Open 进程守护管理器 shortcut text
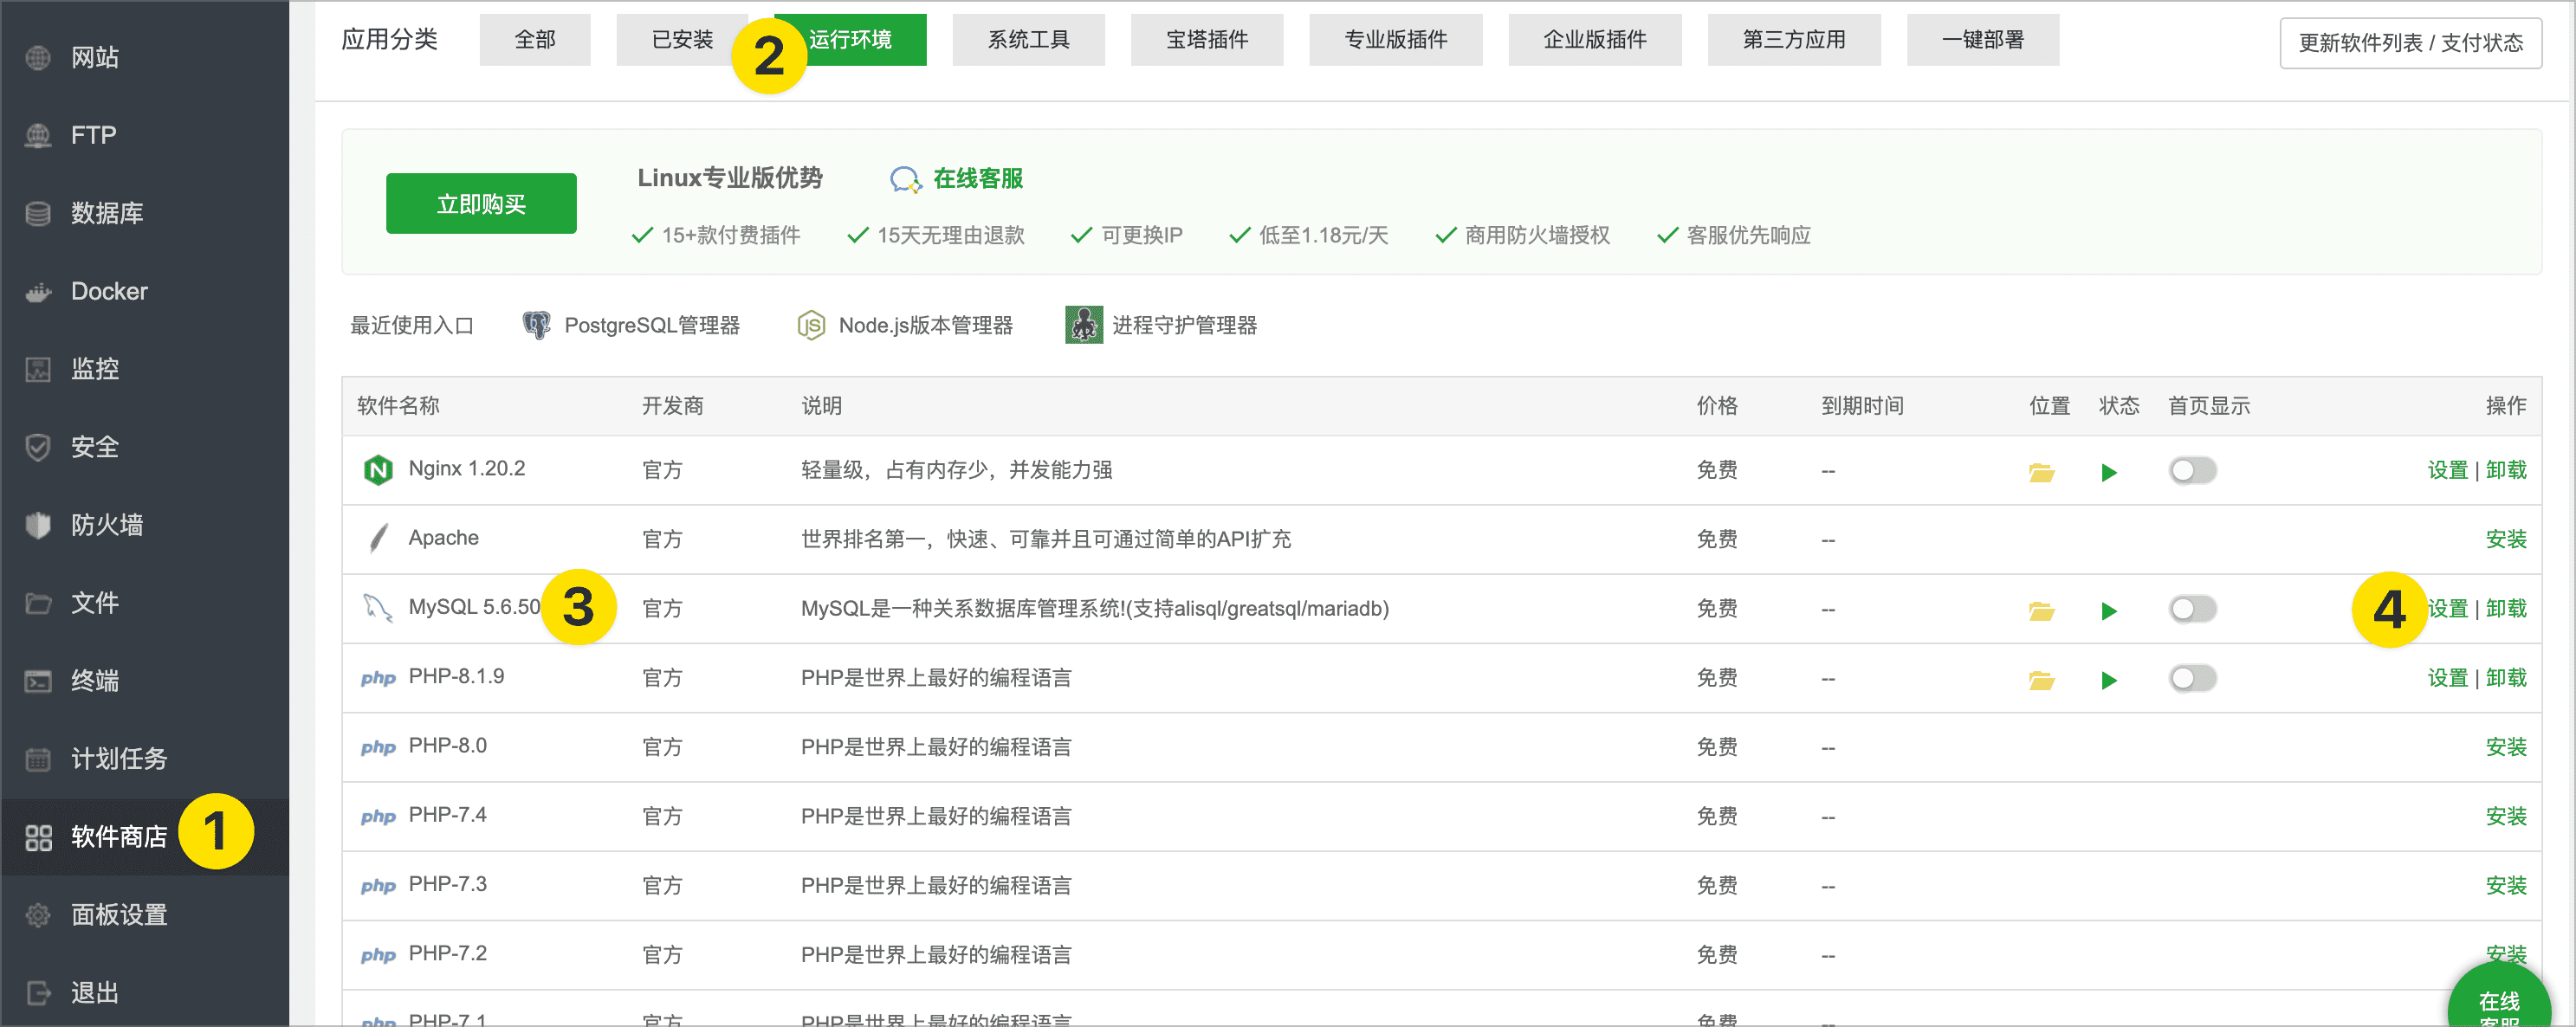The image size is (2576, 1027). [1185, 326]
